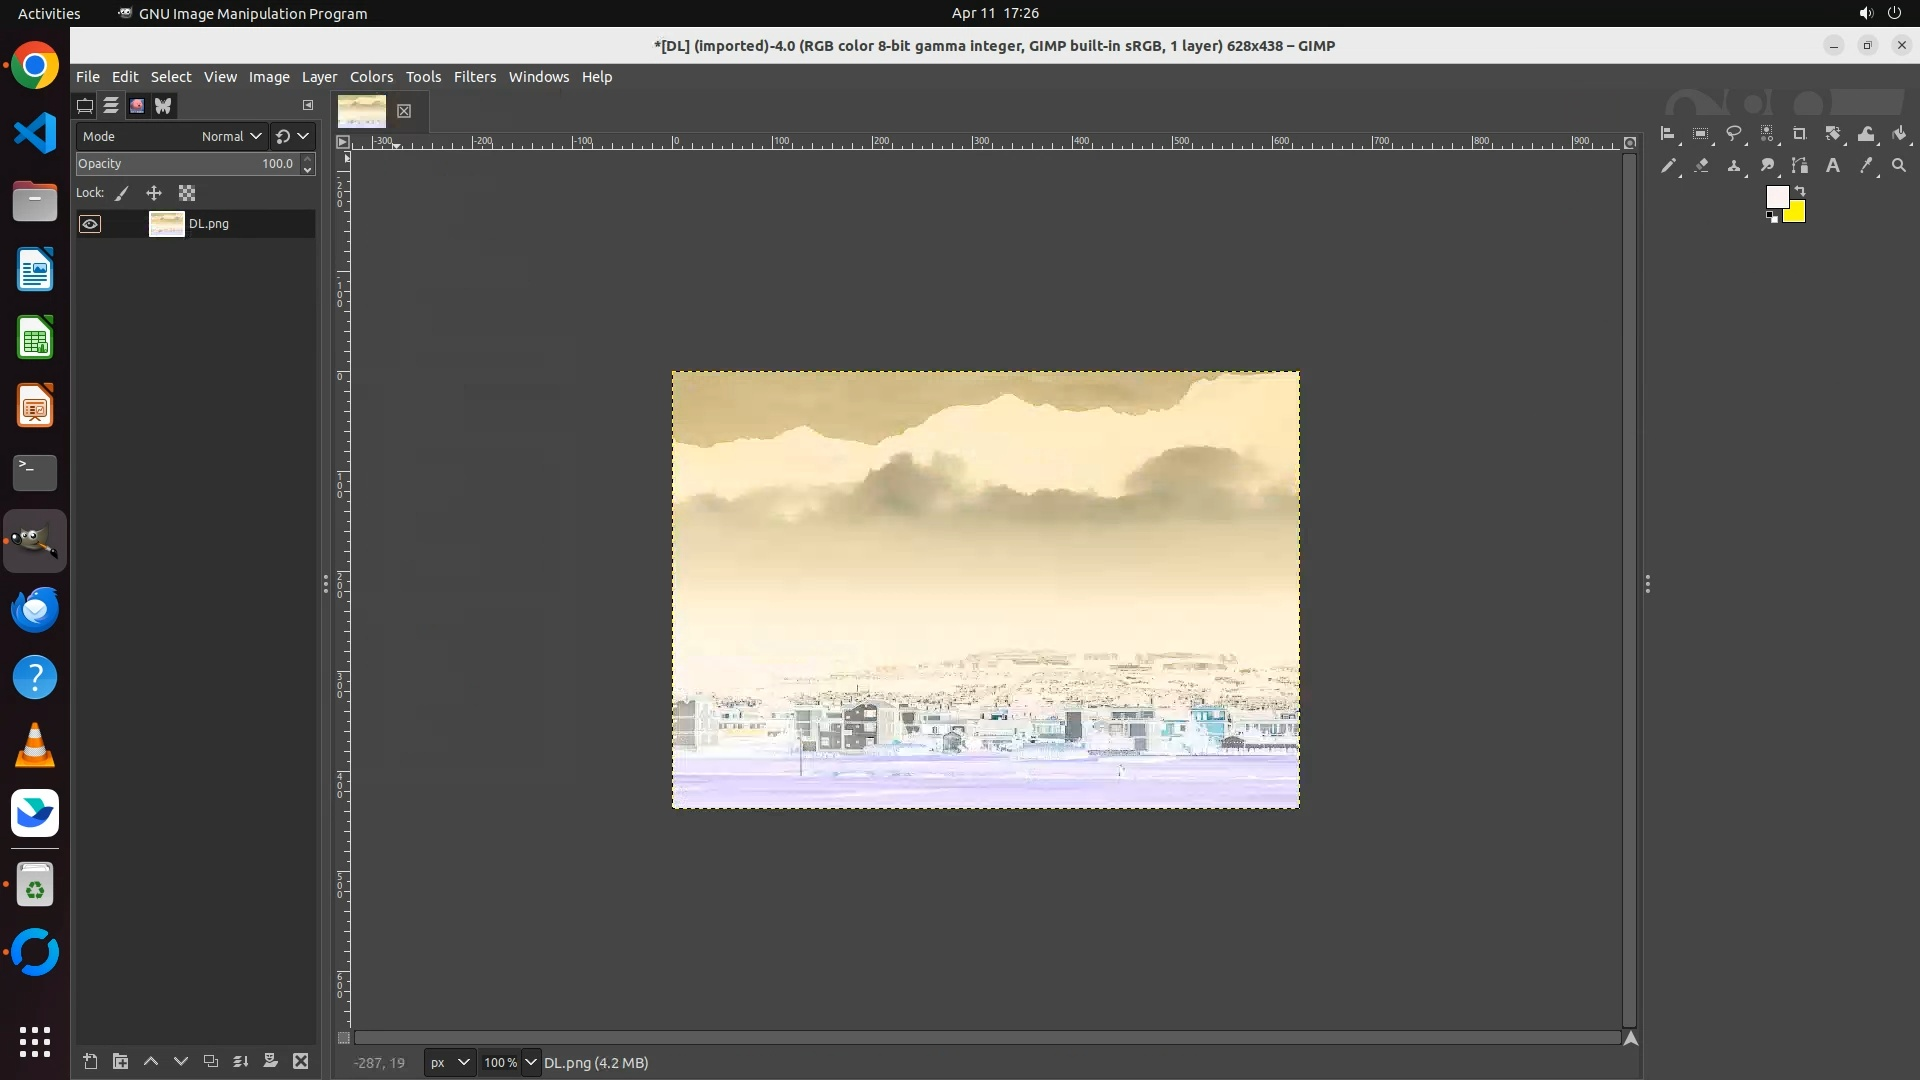This screenshot has height=1080, width=1920.
Task: Select the Paths tool
Action: pyautogui.click(x=1799, y=166)
